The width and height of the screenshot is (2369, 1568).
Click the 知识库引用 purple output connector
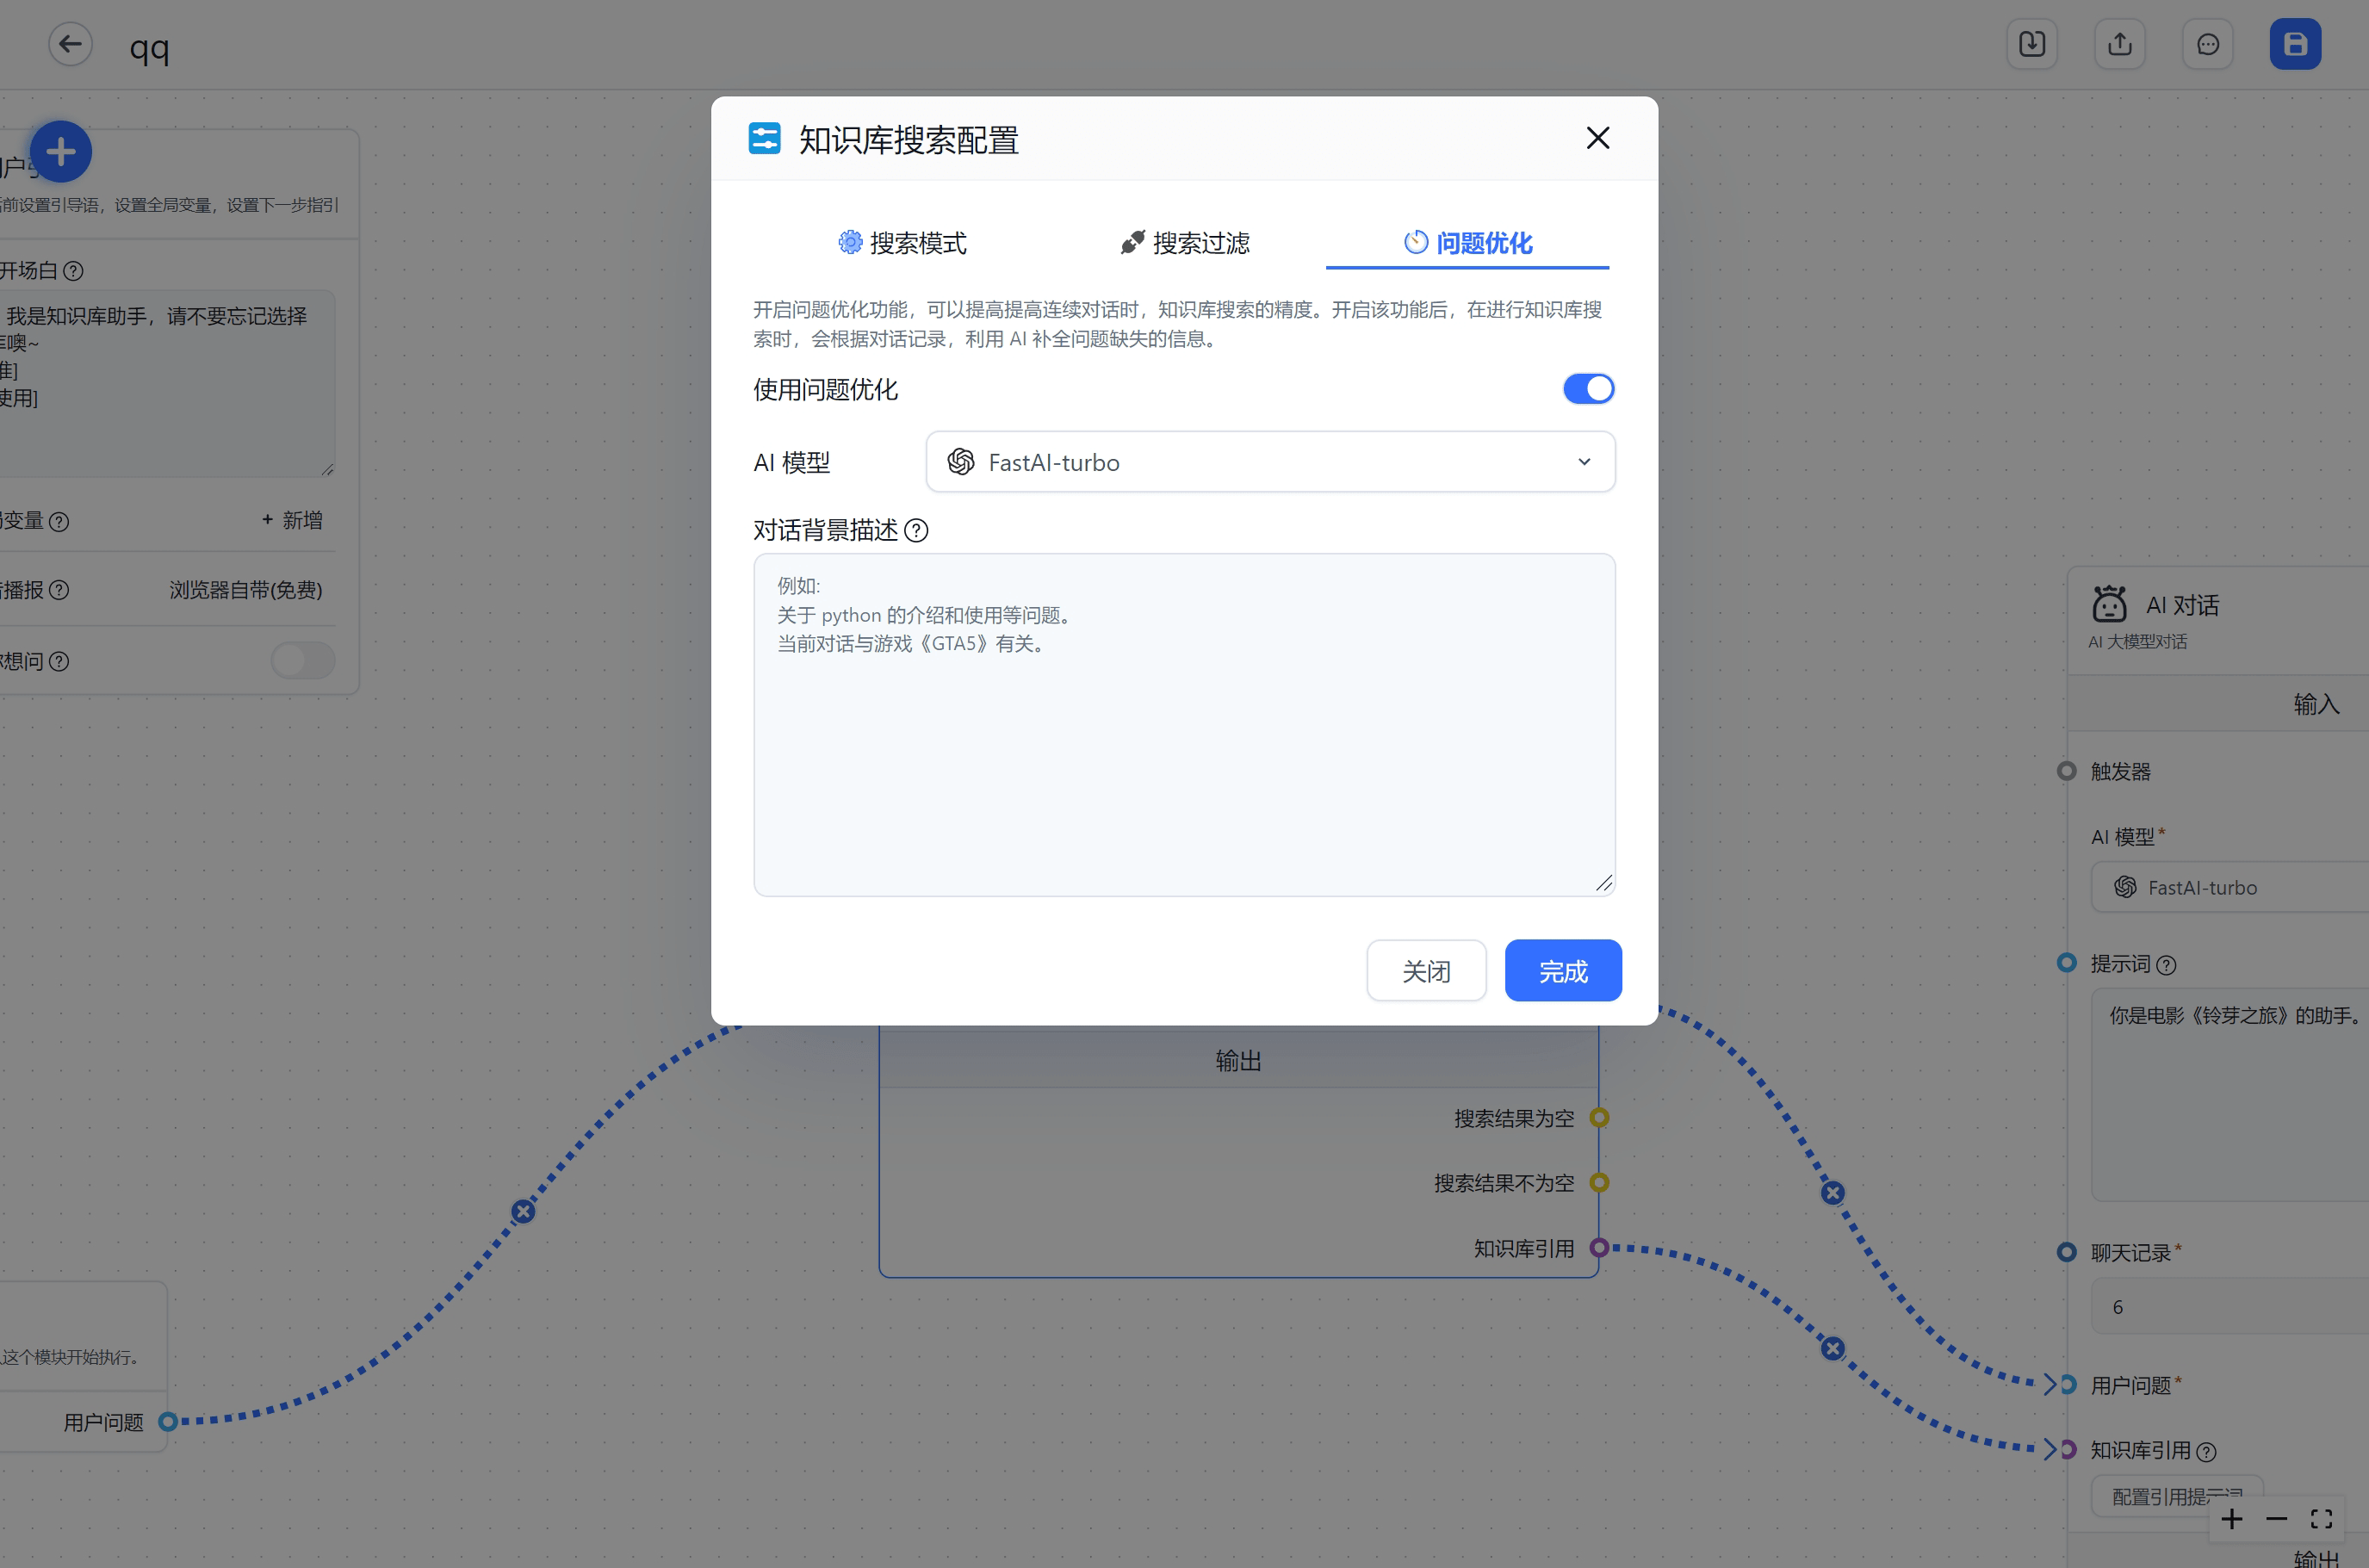tap(1599, 1247)
